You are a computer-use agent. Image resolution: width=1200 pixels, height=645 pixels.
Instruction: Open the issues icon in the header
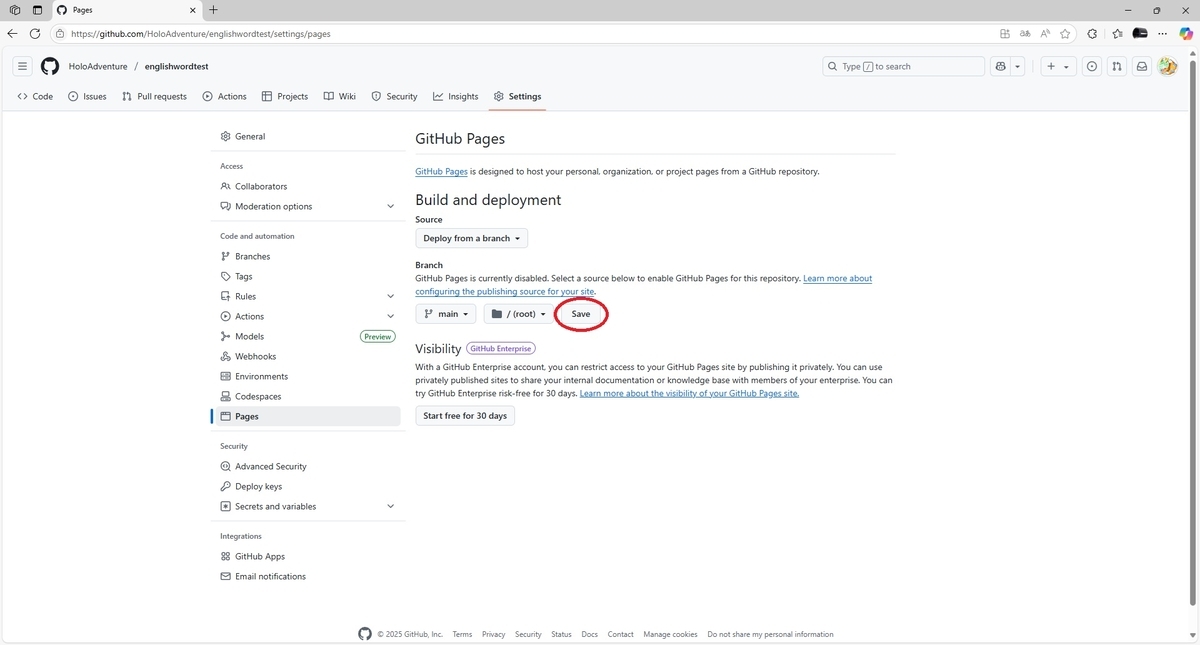point(1091,66)
